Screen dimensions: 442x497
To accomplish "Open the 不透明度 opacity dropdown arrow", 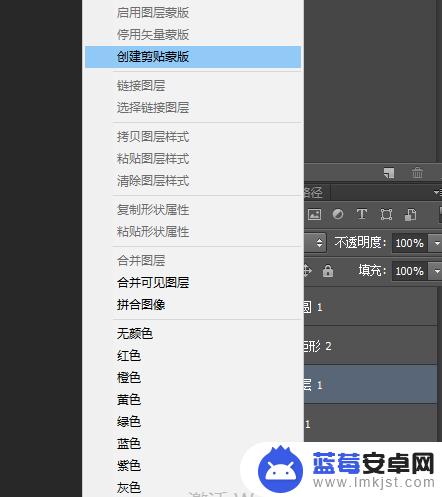I will (437, 243).
